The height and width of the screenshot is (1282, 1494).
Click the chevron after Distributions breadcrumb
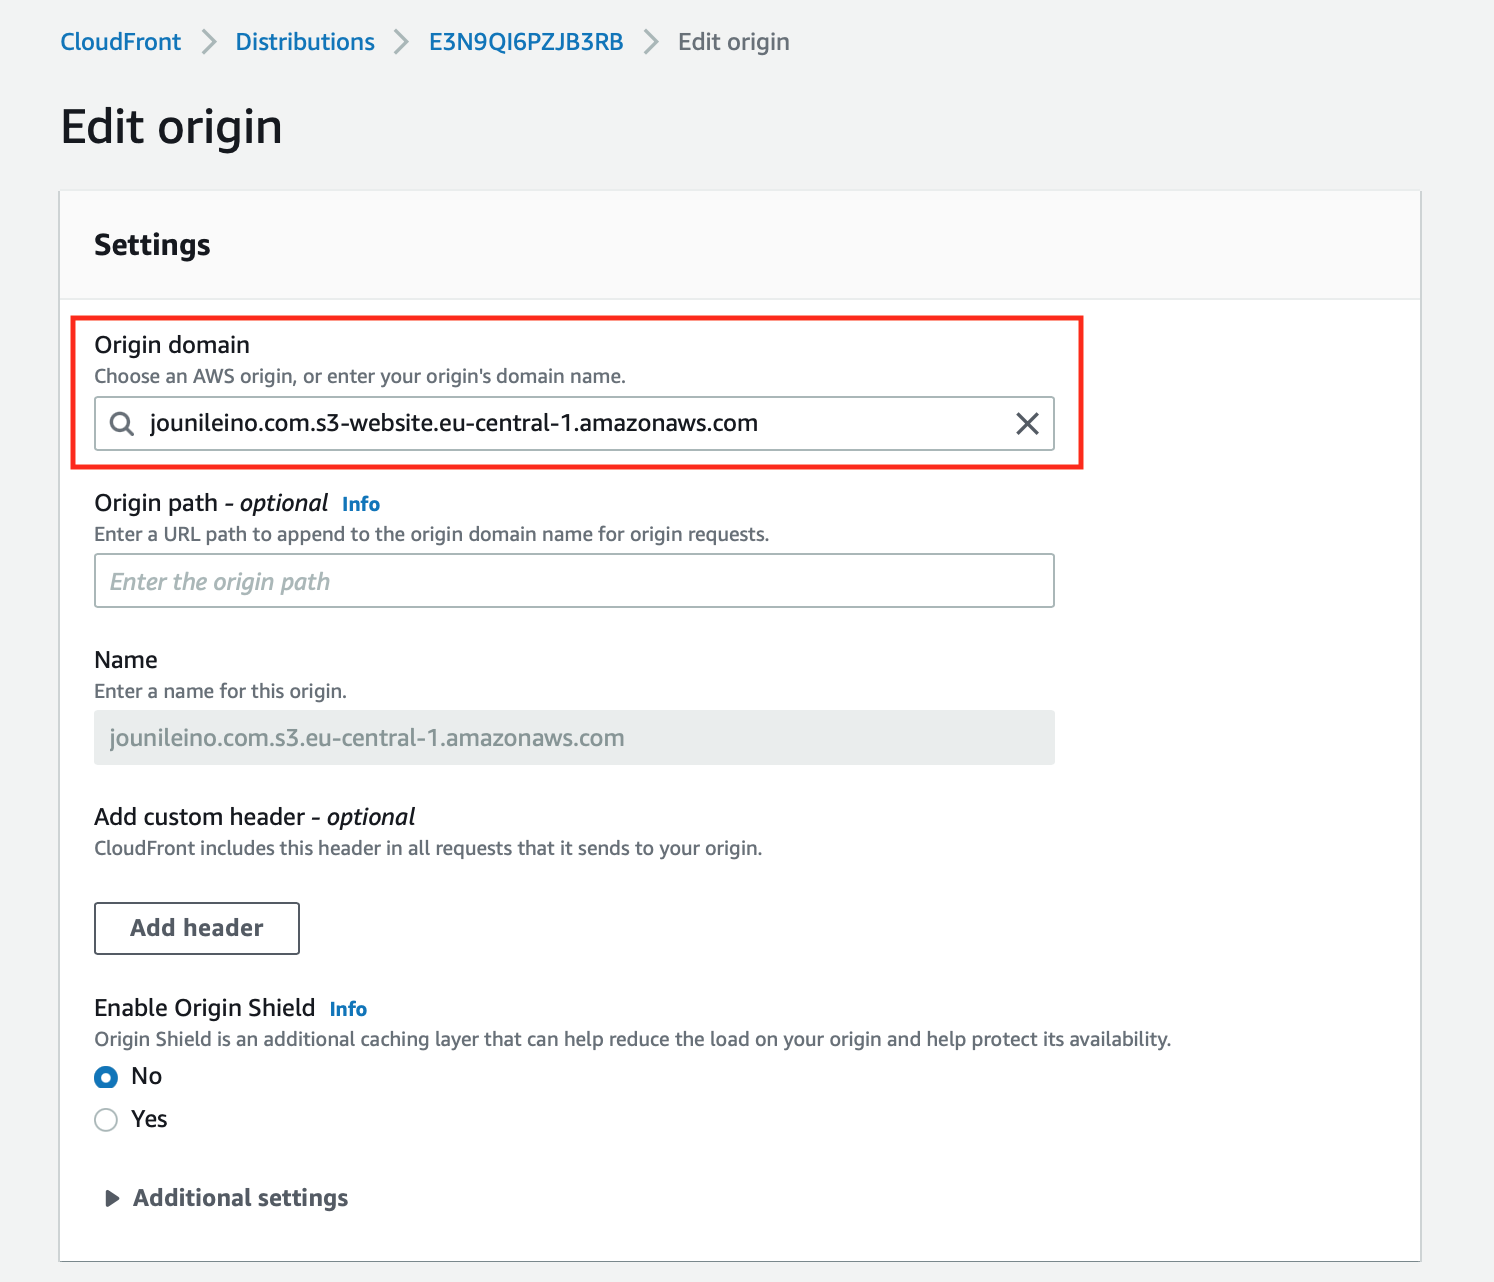click(402, 42)
